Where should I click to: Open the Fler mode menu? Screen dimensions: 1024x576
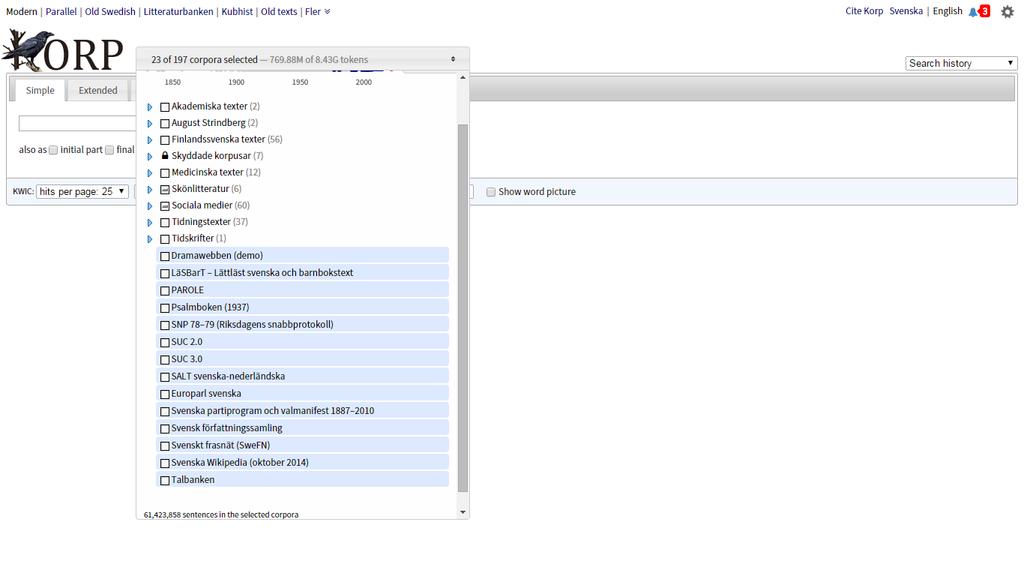[317, 12]
